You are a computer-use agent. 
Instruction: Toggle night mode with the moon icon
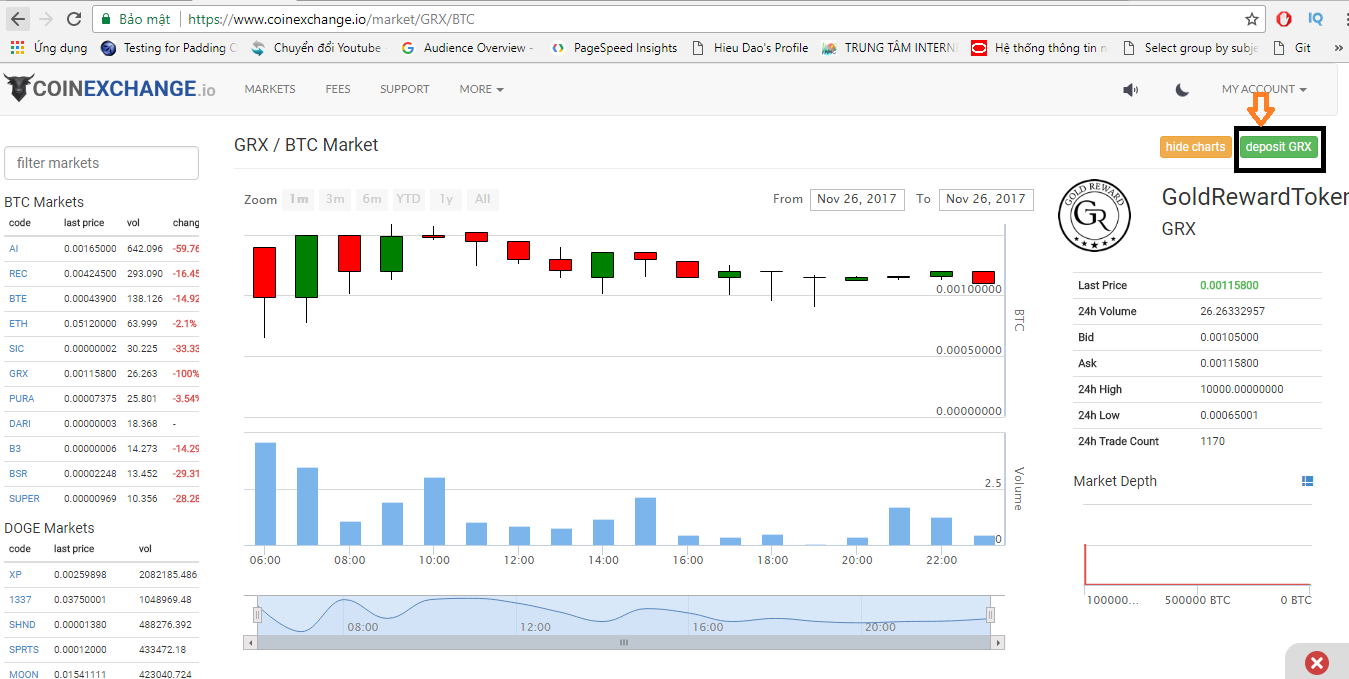tap(1182, 90)
